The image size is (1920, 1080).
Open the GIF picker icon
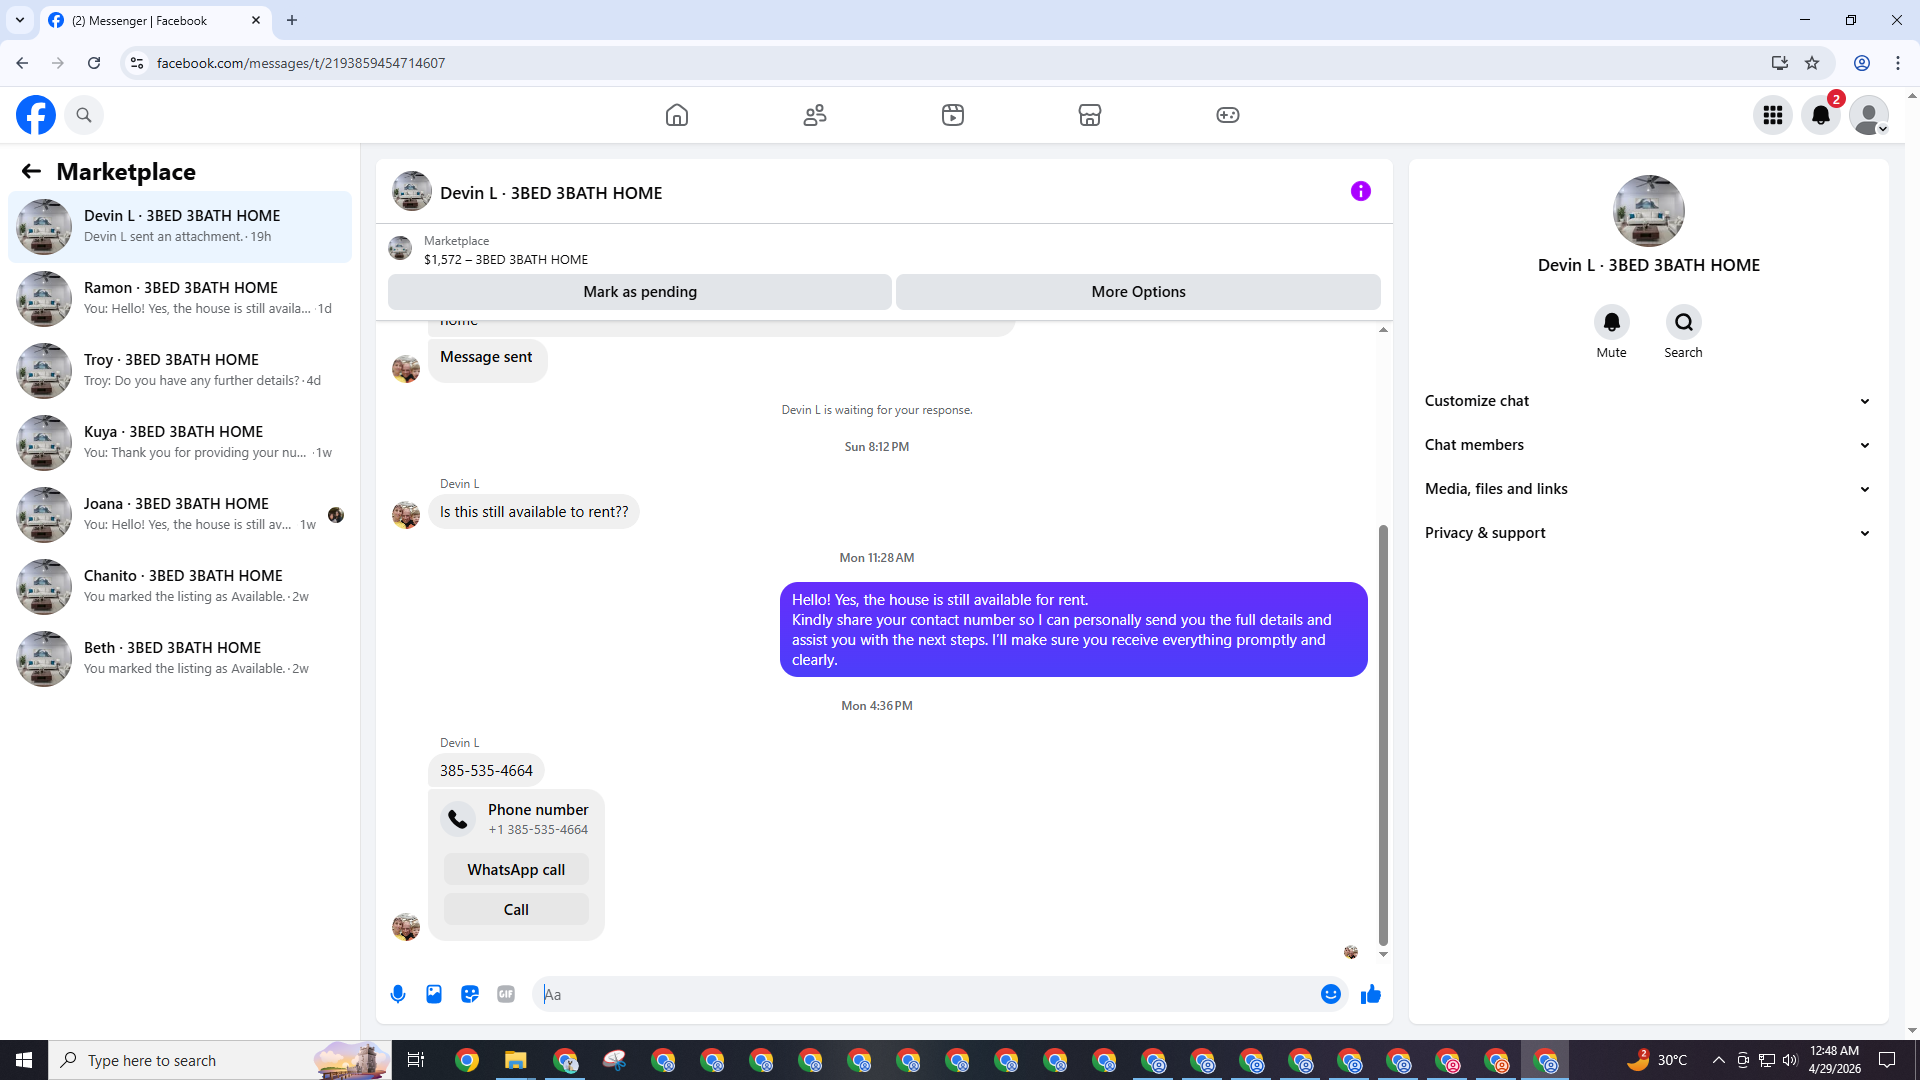coord(506,994)
